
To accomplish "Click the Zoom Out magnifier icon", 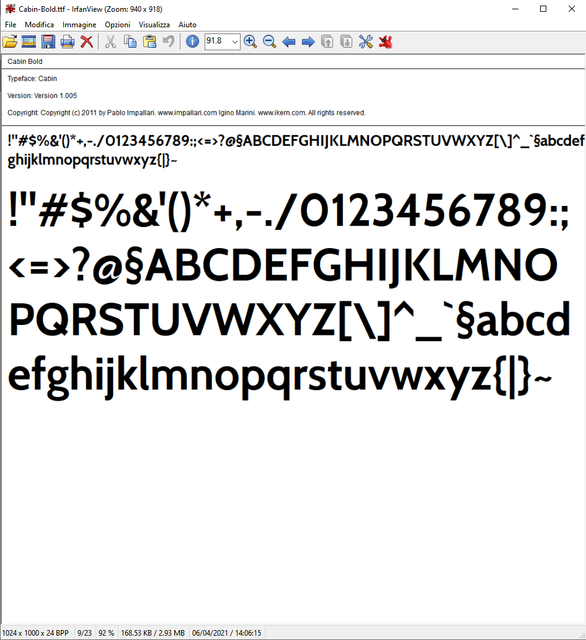I will click(x=269, y=42).
